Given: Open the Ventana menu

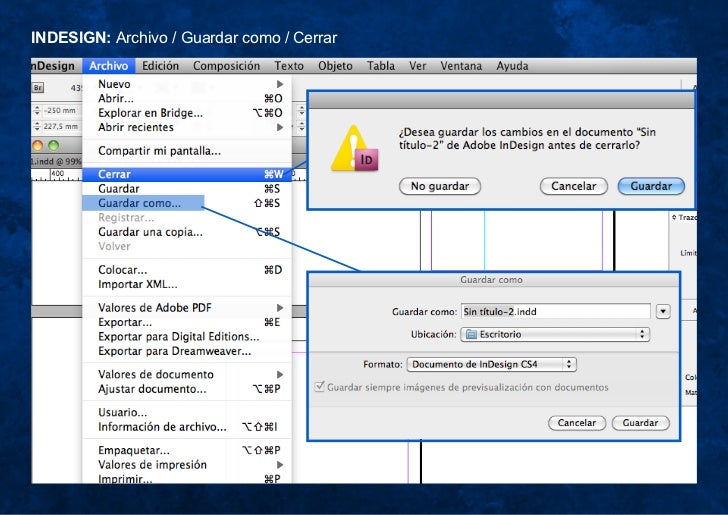Looking at the screenshot, I should click(461, 65).
